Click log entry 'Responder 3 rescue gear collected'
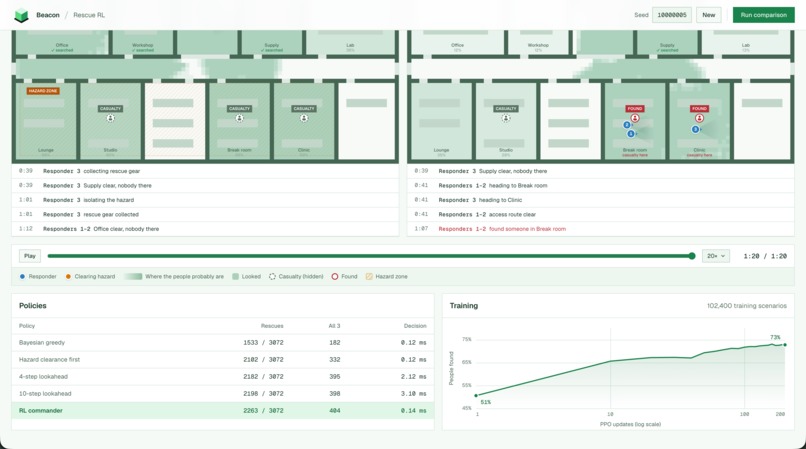The width and height of the screenshot is (806, 449). [x=205, y=214]
